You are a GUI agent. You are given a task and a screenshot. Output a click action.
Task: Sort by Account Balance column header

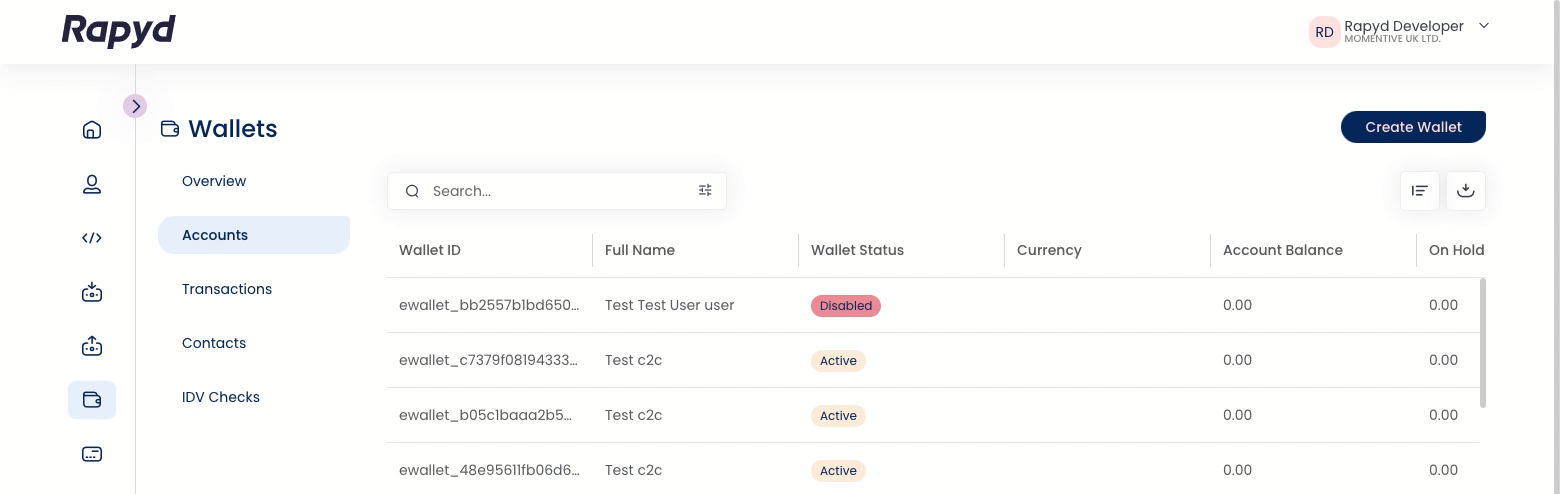coord(1283,250)
